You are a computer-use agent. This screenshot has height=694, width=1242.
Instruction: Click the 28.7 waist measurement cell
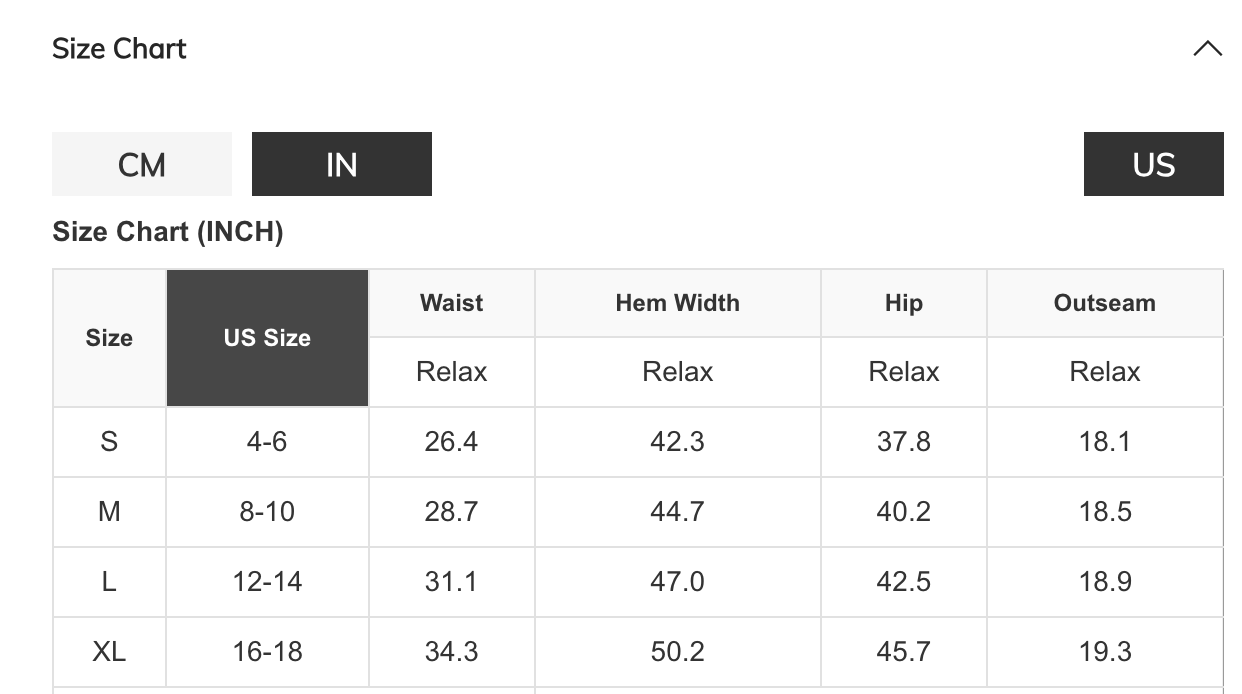click(451, 512)
